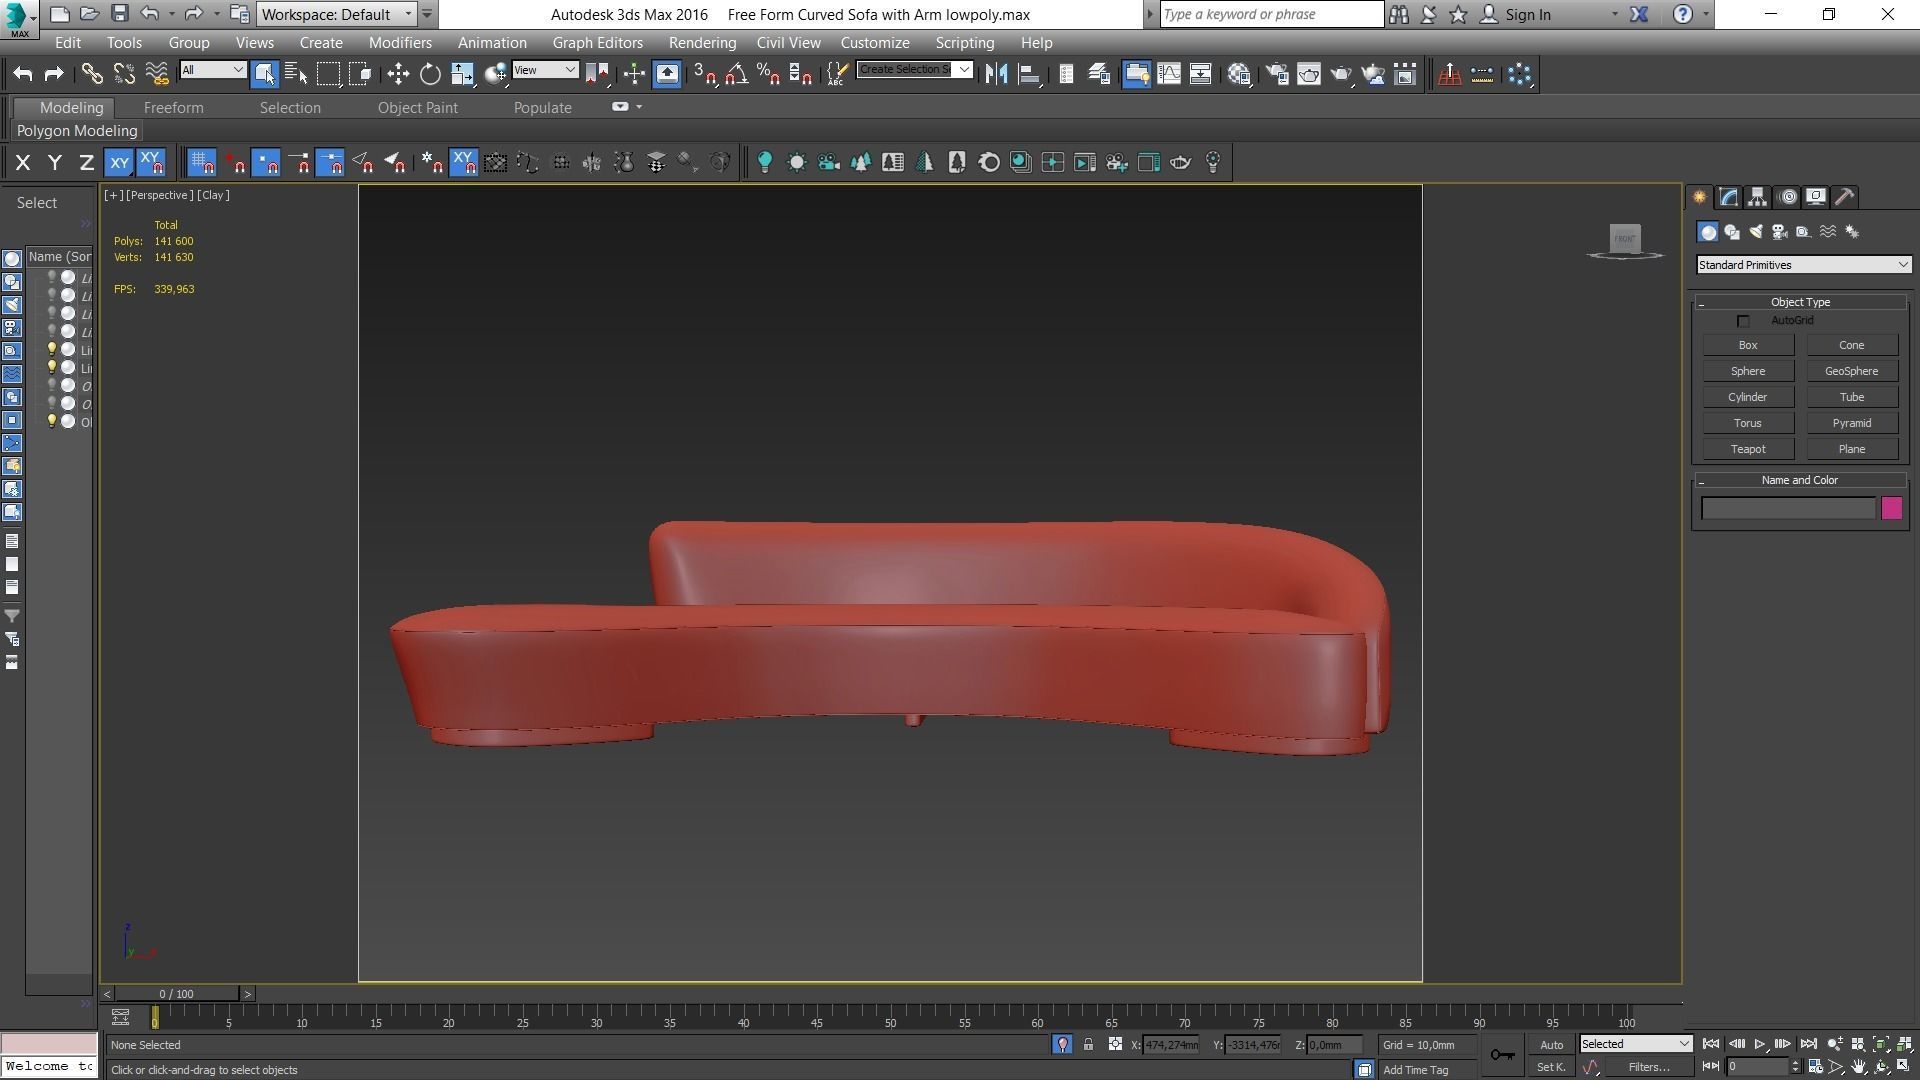1920x1080 pixels.
Task: Open the Modify command panel tab
Action: click(x=1728, y=197)
